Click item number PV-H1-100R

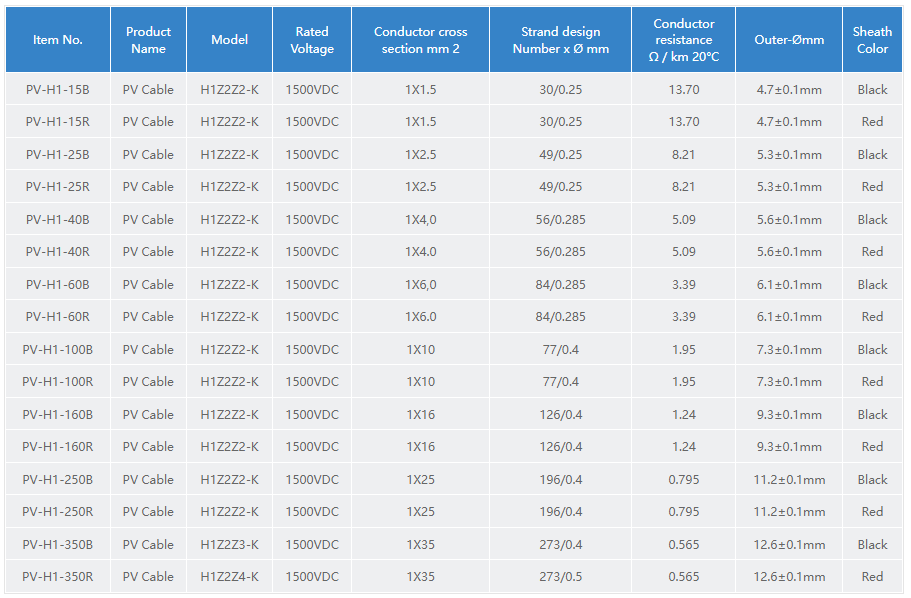pos(58,382)
